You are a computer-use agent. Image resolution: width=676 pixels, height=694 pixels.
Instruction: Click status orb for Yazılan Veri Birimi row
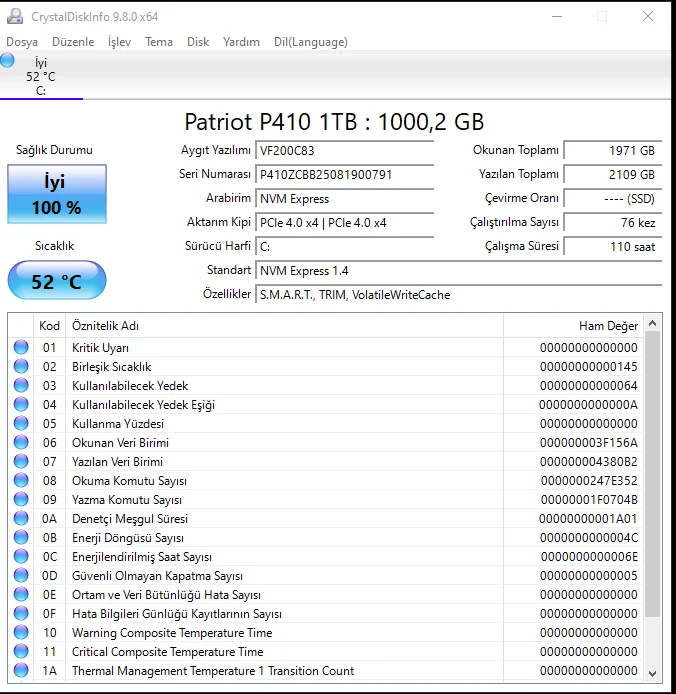point(21,462)
